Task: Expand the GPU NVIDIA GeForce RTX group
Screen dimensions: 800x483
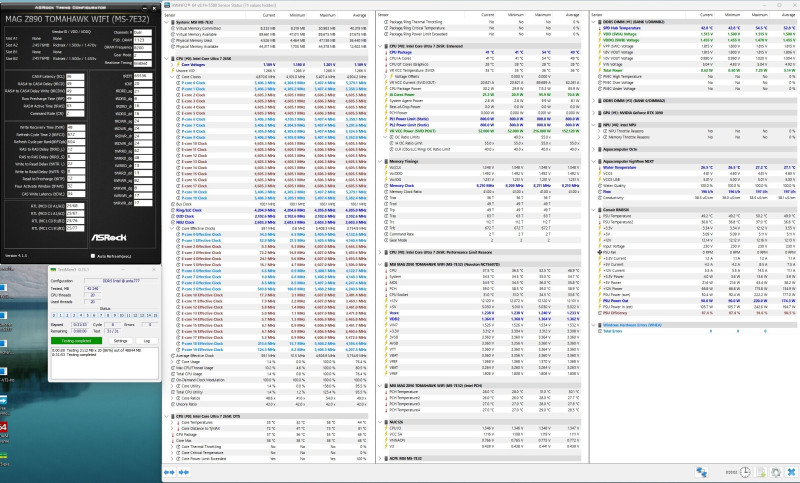Action: (593, 113)
